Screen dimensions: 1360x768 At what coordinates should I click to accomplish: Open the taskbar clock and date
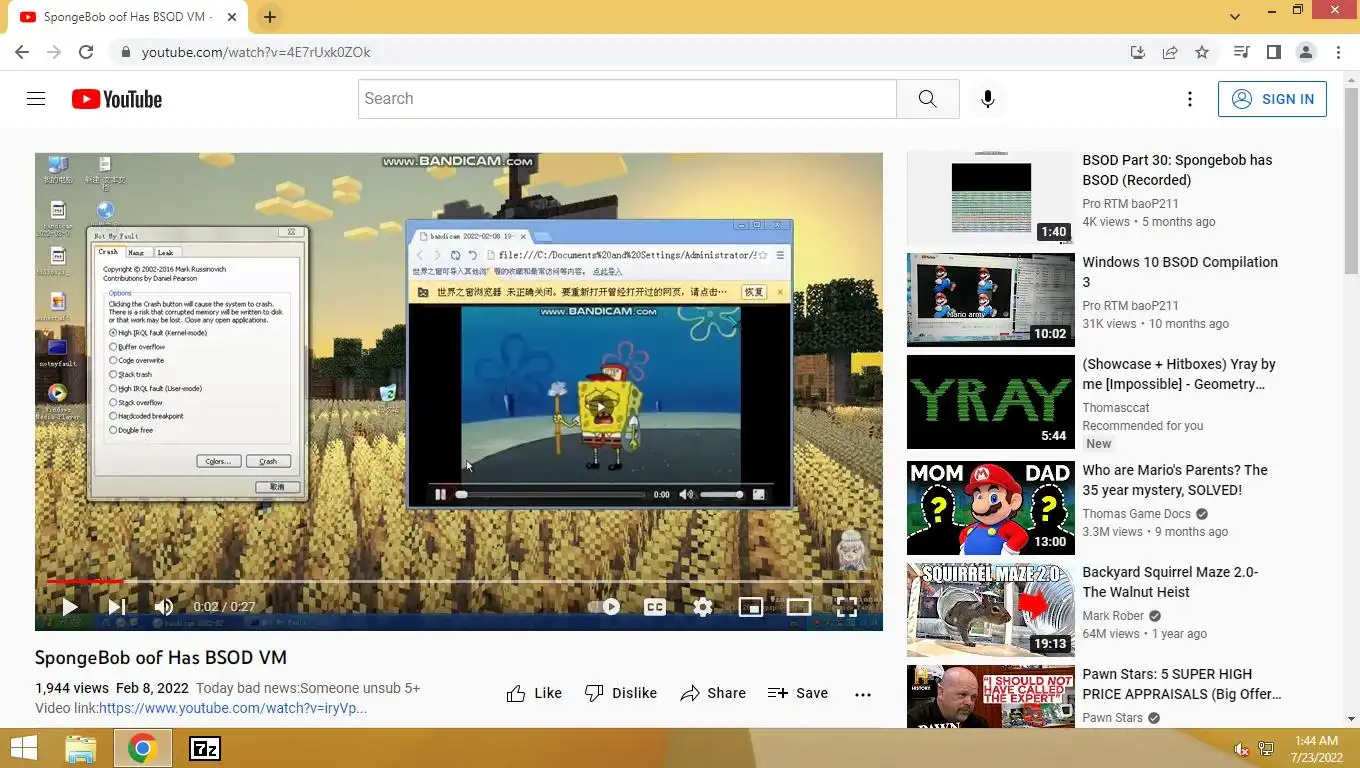pos(1316,748)
